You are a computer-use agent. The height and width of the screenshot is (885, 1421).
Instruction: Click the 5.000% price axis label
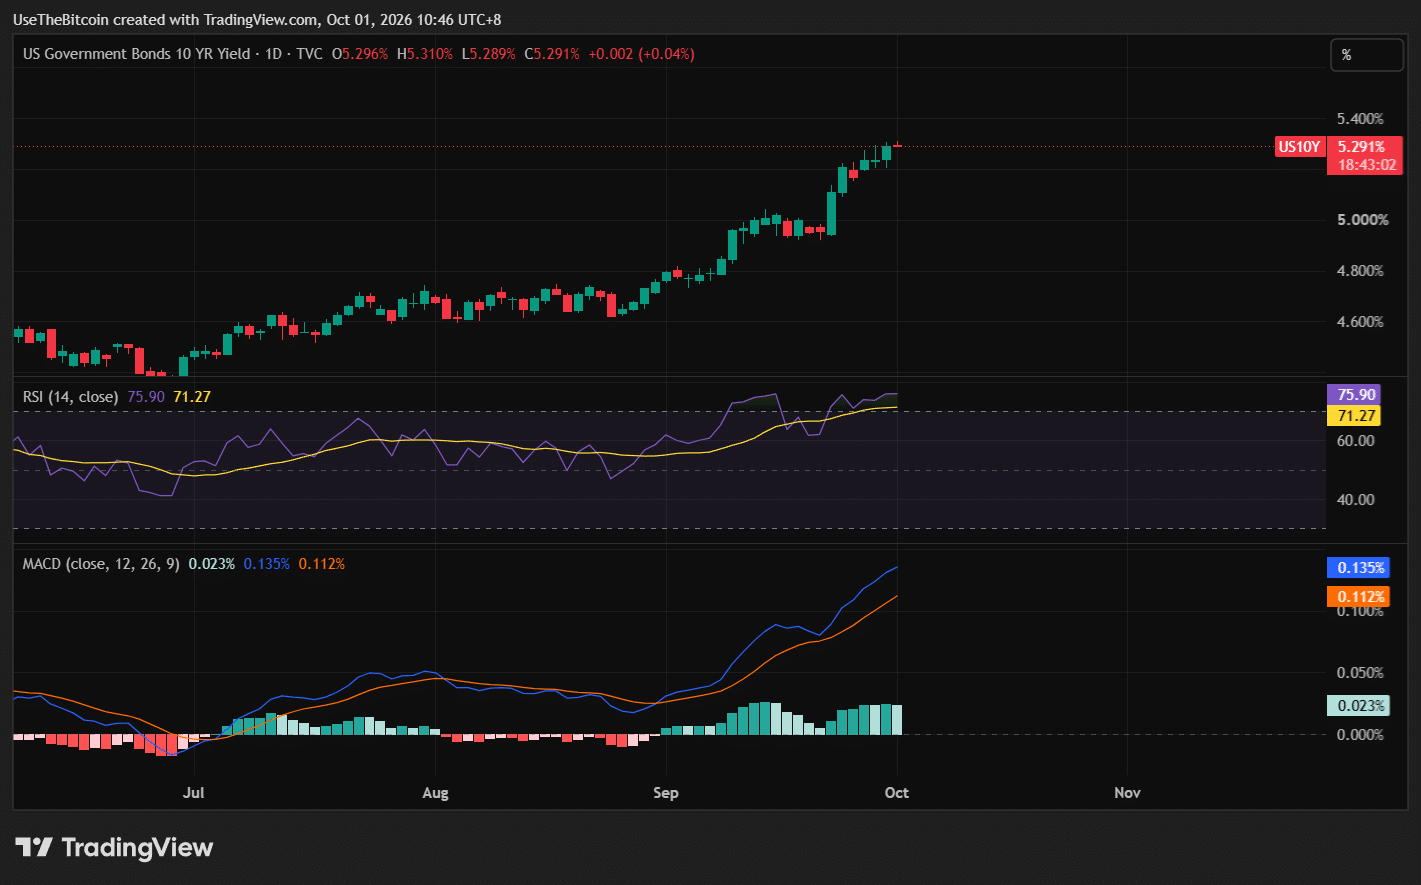1362,220
